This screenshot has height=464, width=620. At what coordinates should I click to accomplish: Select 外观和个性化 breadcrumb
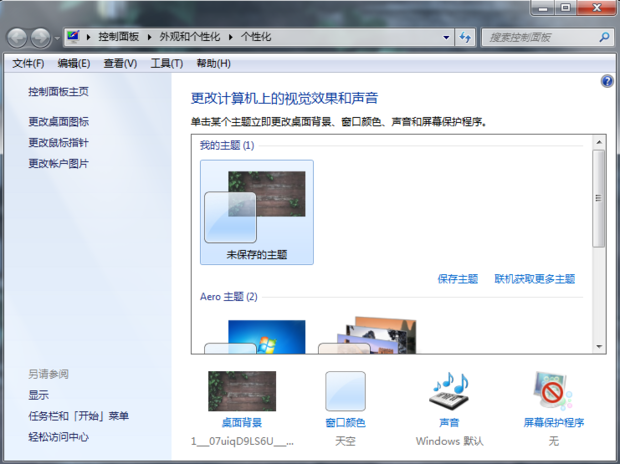pos(189,37)
